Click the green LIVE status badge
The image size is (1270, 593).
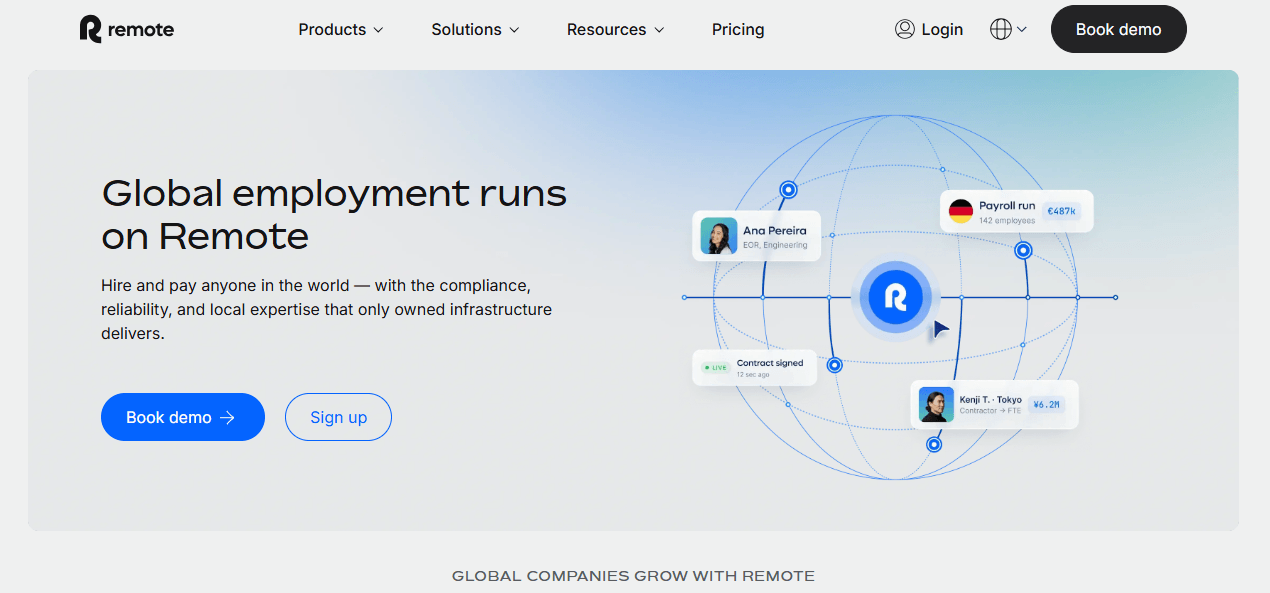716,368
